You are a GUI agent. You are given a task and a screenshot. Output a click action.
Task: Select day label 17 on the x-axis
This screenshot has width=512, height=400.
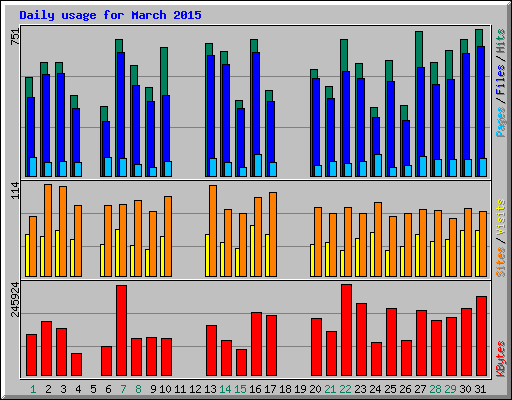[270, 389]
